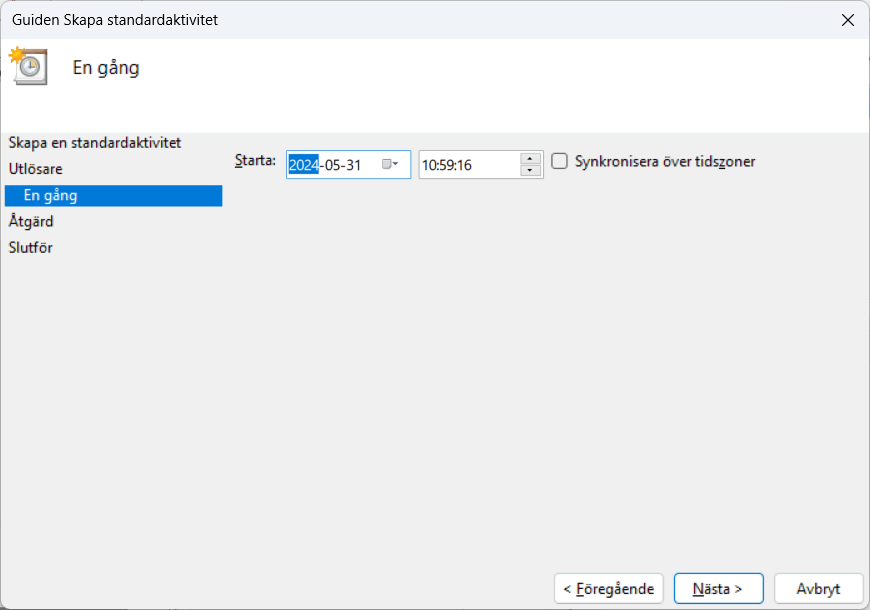Click the month 05 in date field

332,165
